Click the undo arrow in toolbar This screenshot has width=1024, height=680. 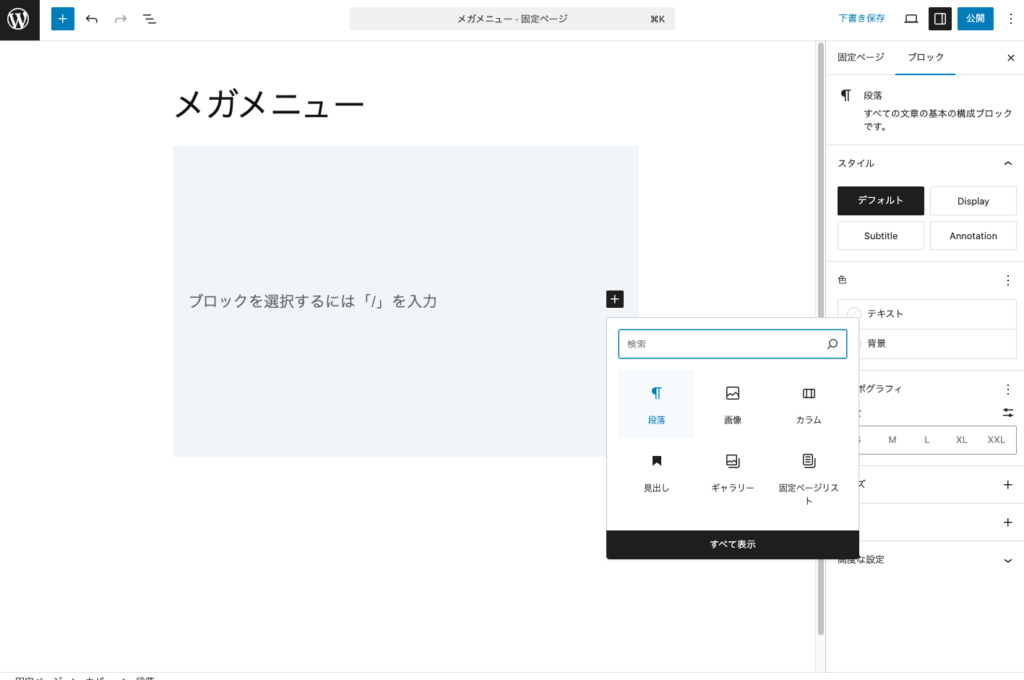pos(92,18)
